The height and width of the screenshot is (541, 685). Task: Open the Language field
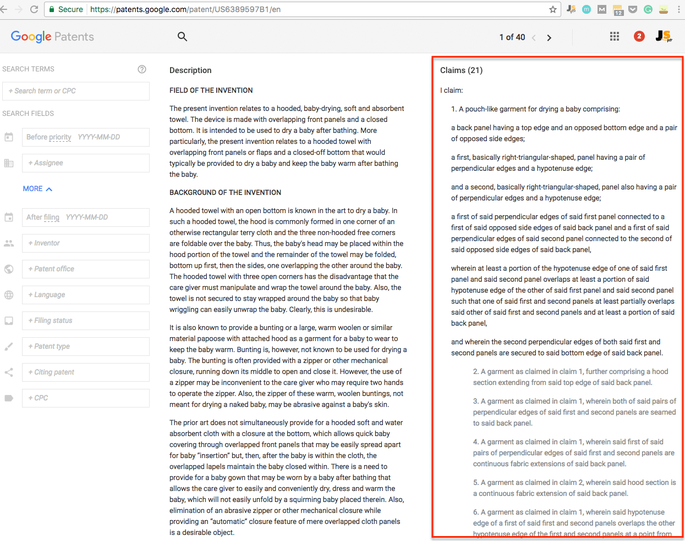coord(86,295)
